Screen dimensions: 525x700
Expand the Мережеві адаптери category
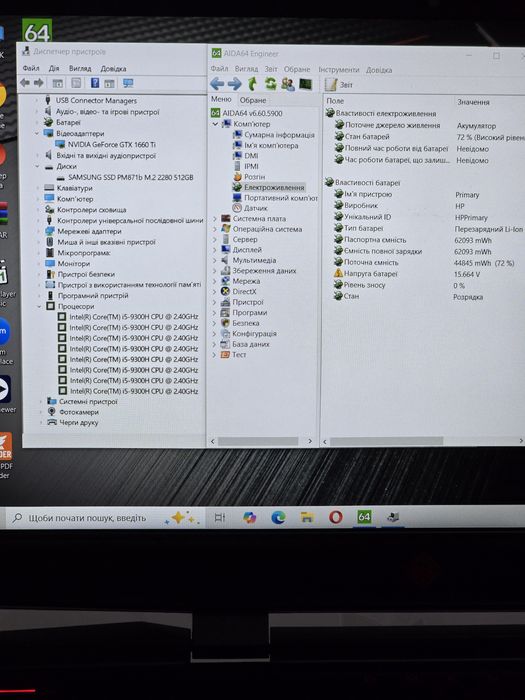(x=38, y=231)
